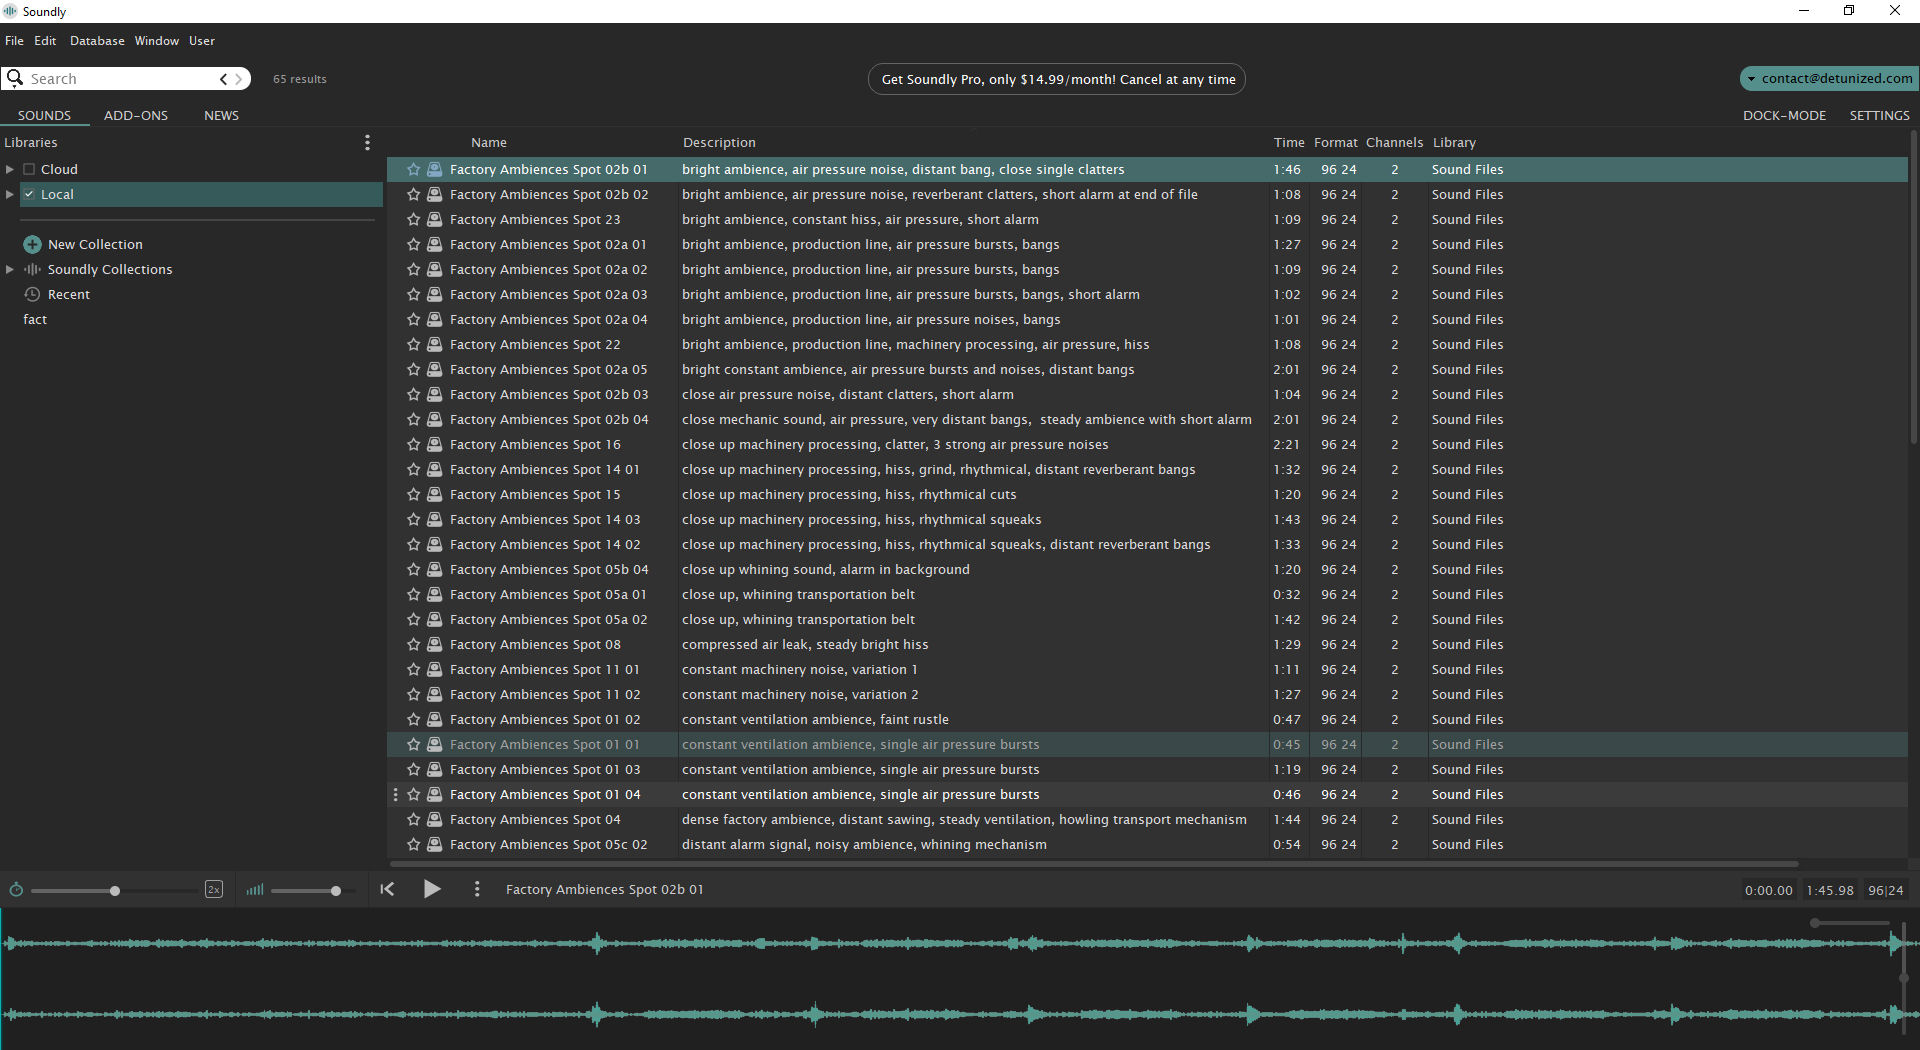Viewport: 1920px width, 1050px height.
Task: Enable the Cloud library checkbox
Action: pos(29,170)
